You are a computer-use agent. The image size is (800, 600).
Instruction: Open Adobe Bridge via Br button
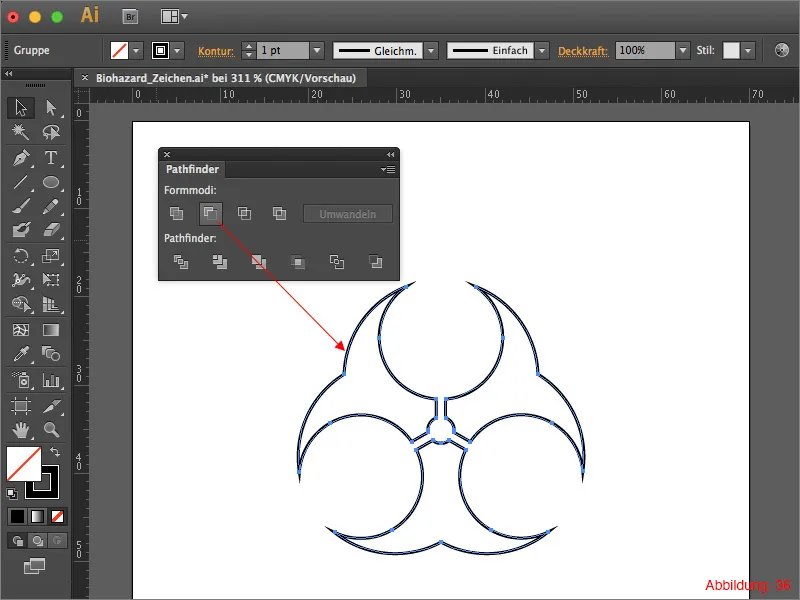(x=131, y=17)
